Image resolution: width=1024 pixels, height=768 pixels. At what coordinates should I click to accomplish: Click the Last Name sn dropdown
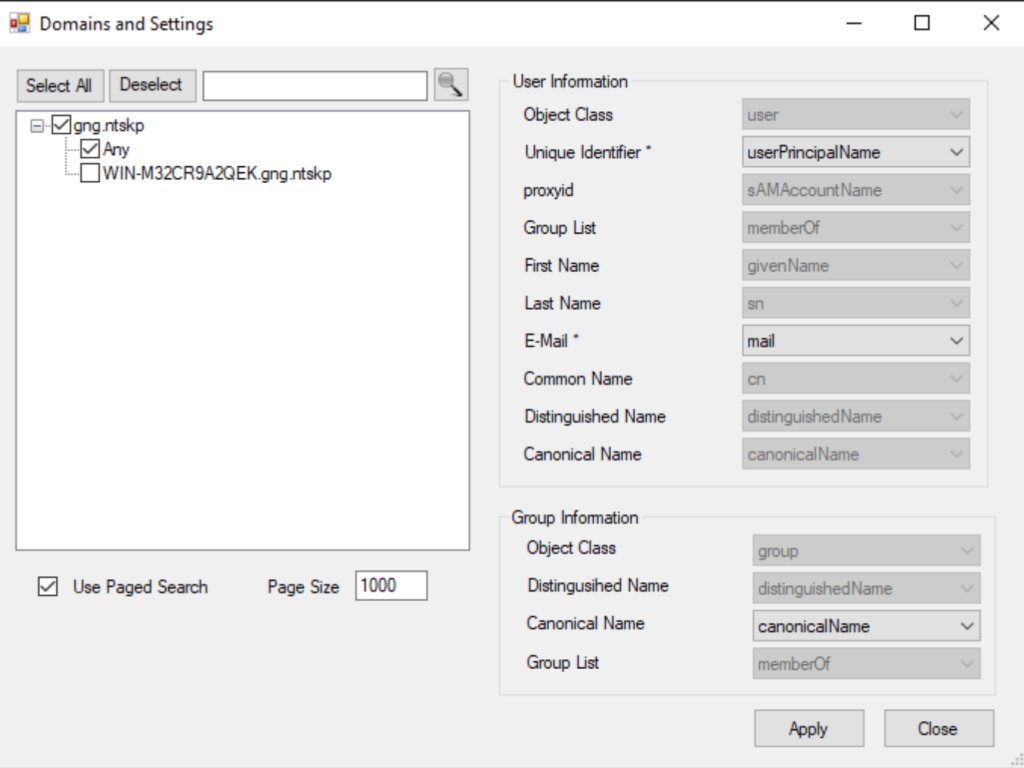pyautogui.click(x=856, y=304)
